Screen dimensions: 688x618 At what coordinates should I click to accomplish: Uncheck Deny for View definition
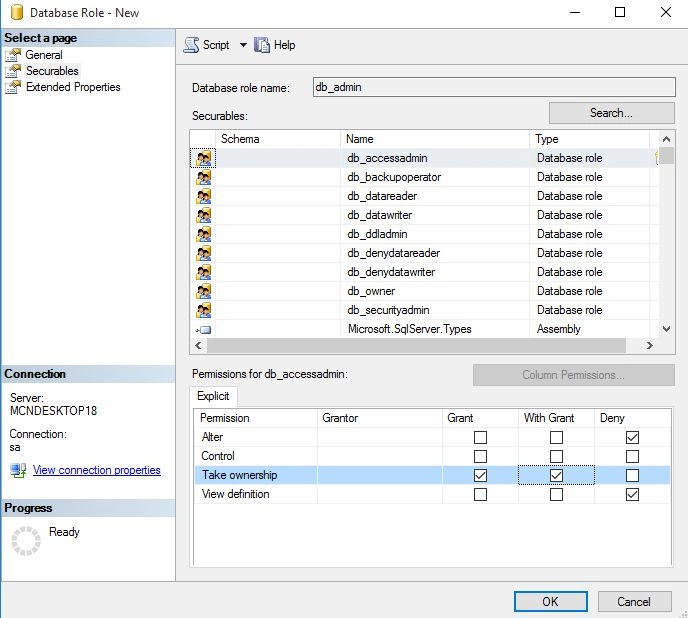tap(632, 494)
